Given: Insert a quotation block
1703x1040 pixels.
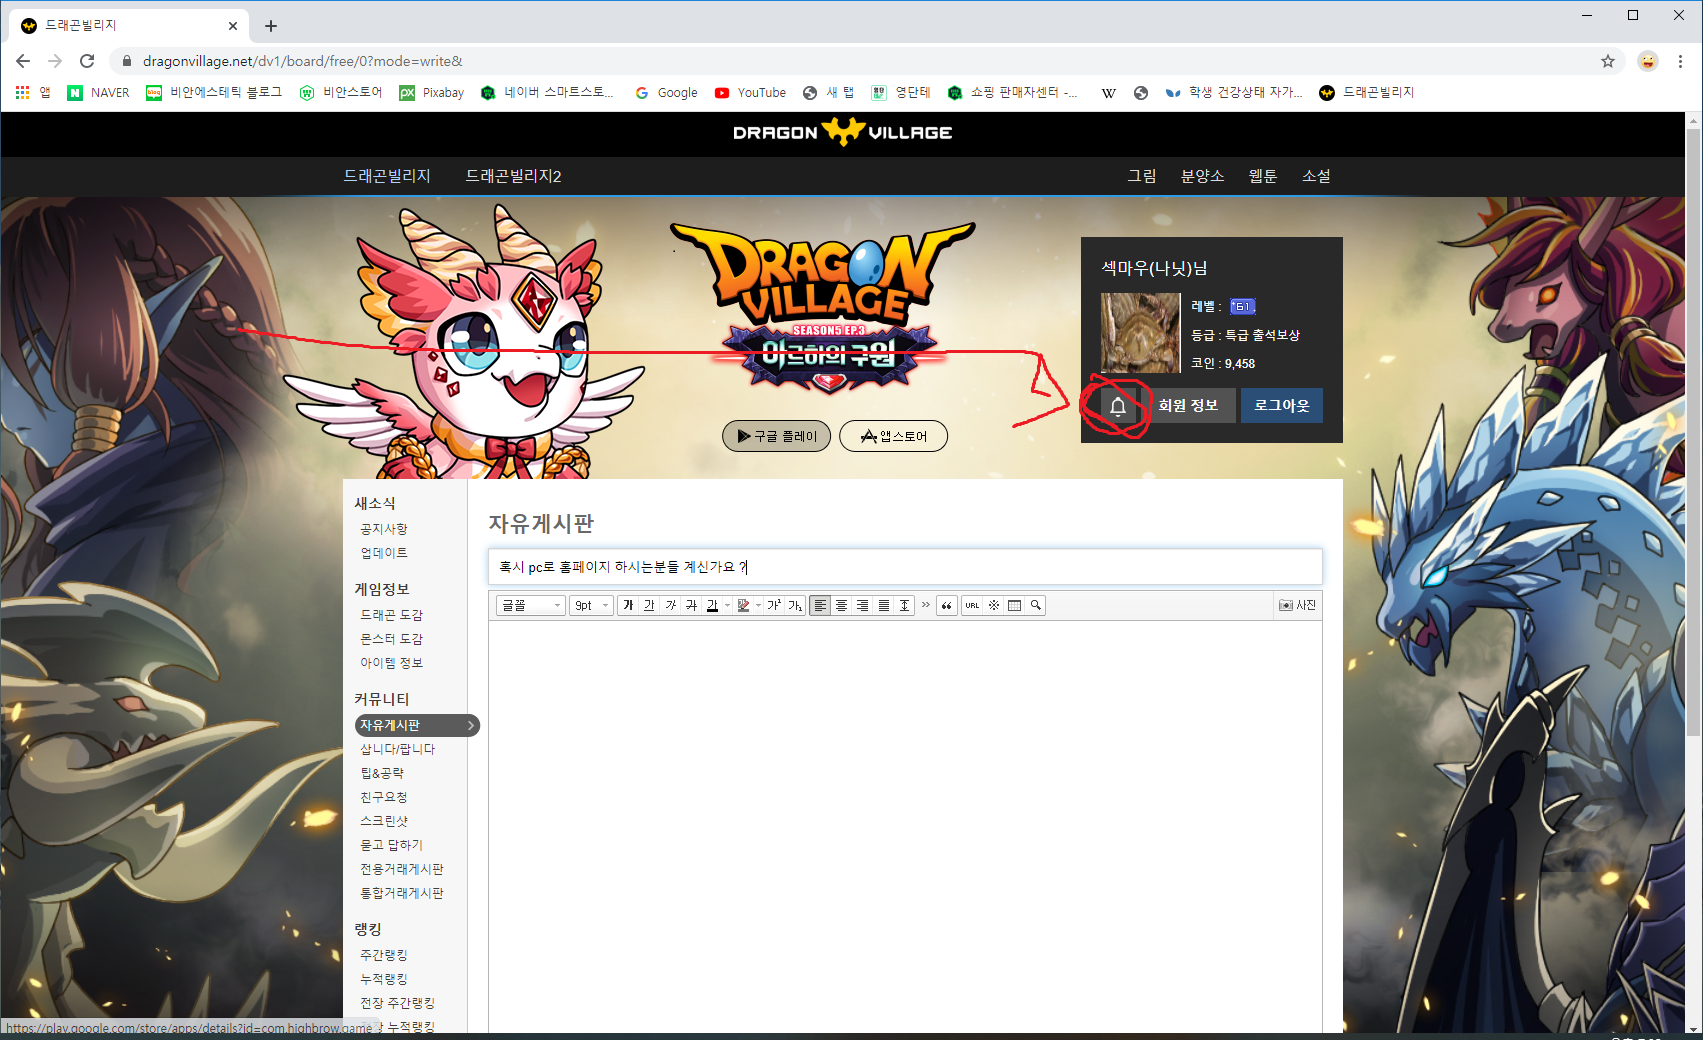Looking at the screenshot, I should pos(947,605).
